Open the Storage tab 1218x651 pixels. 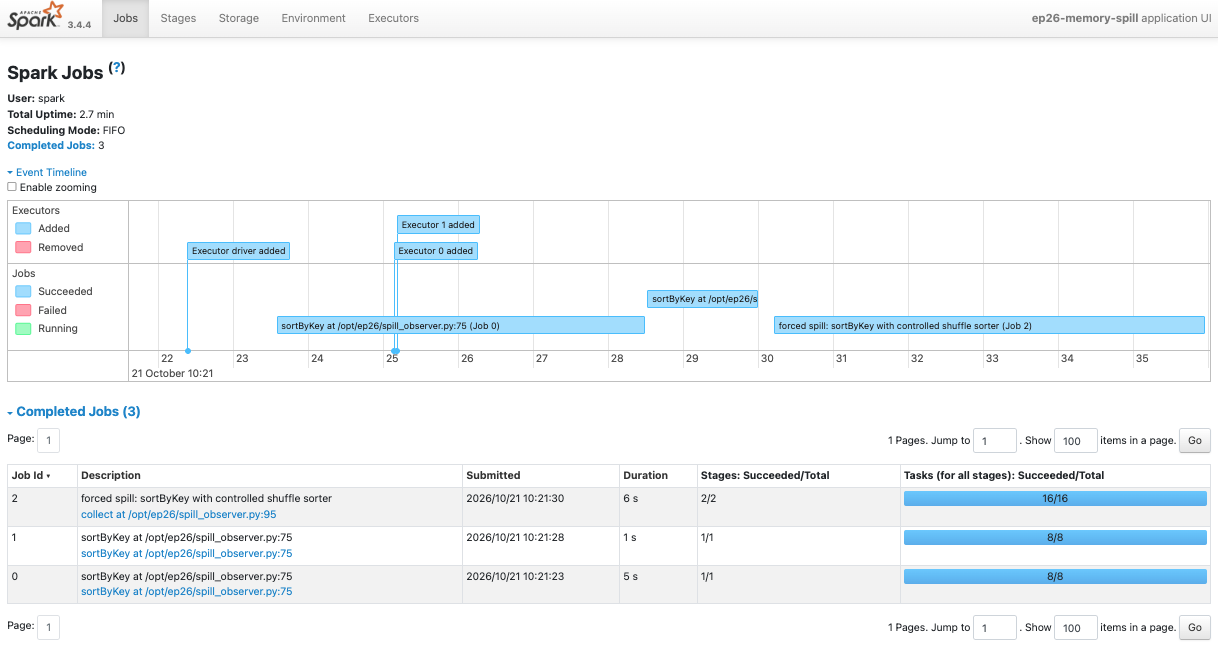pyautogui.click(x=239, y=18)
